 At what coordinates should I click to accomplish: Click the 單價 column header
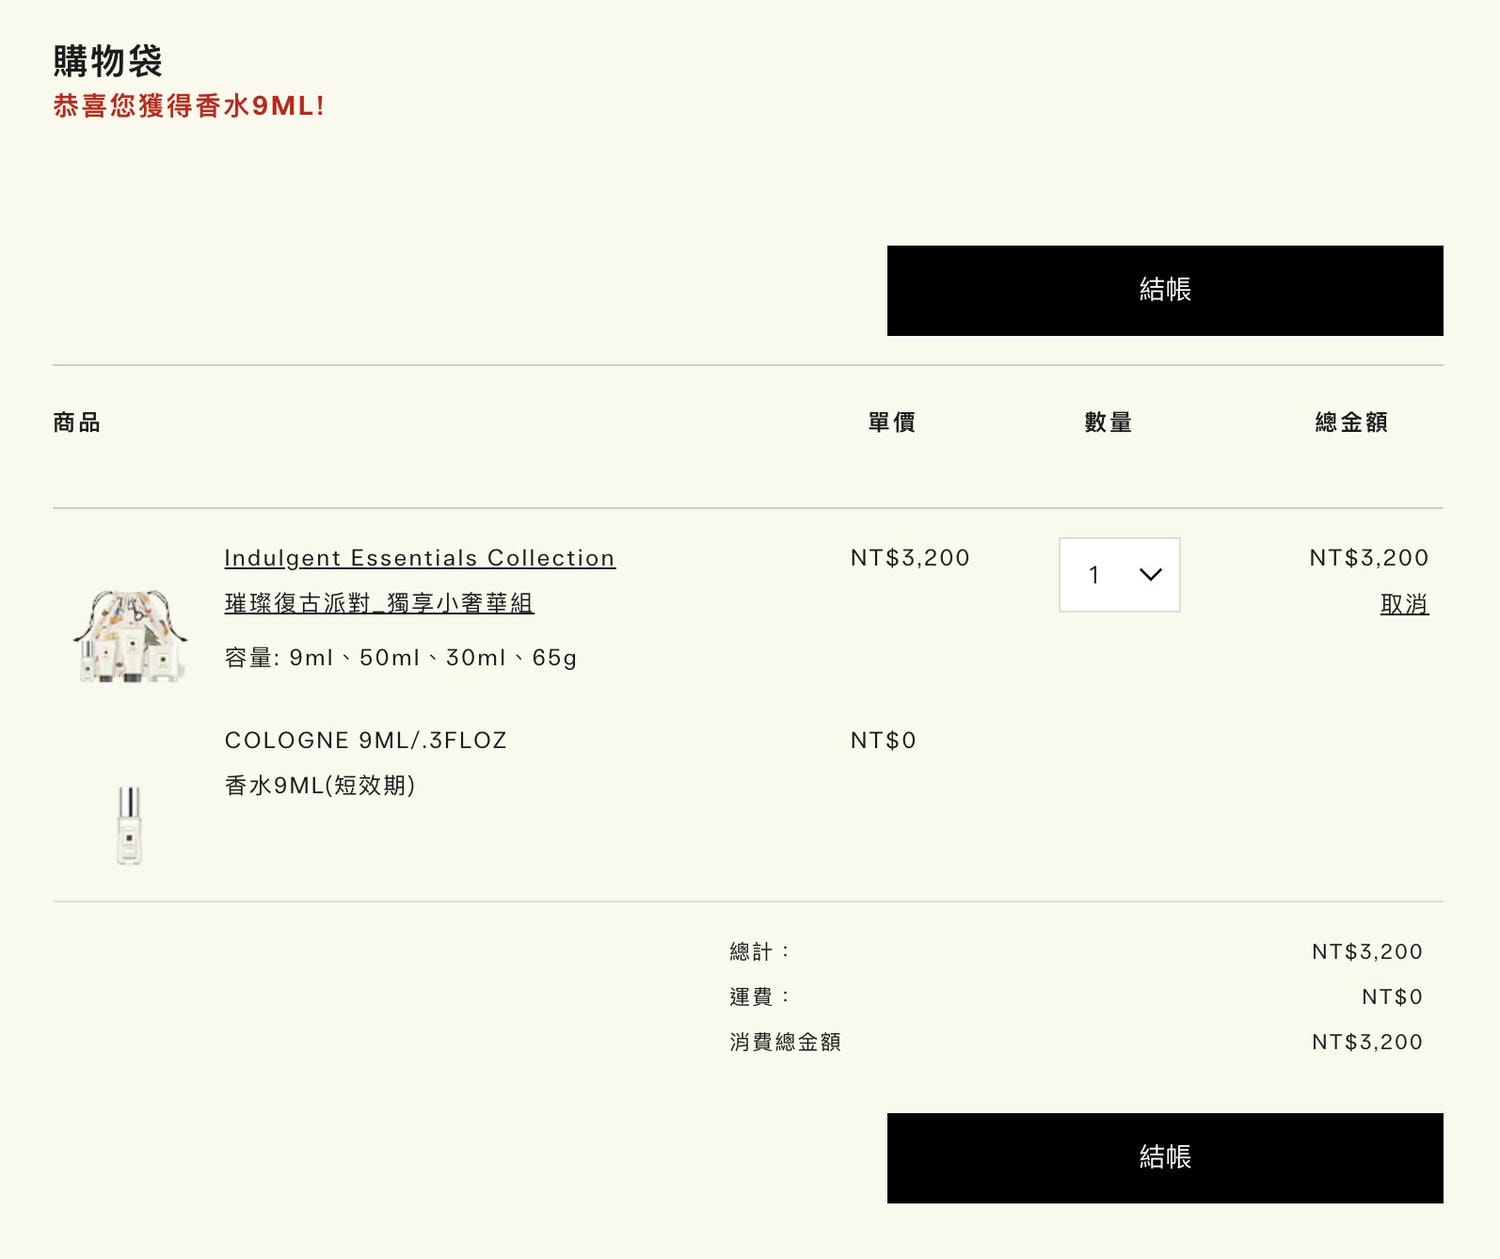click(x=892, y=423)
